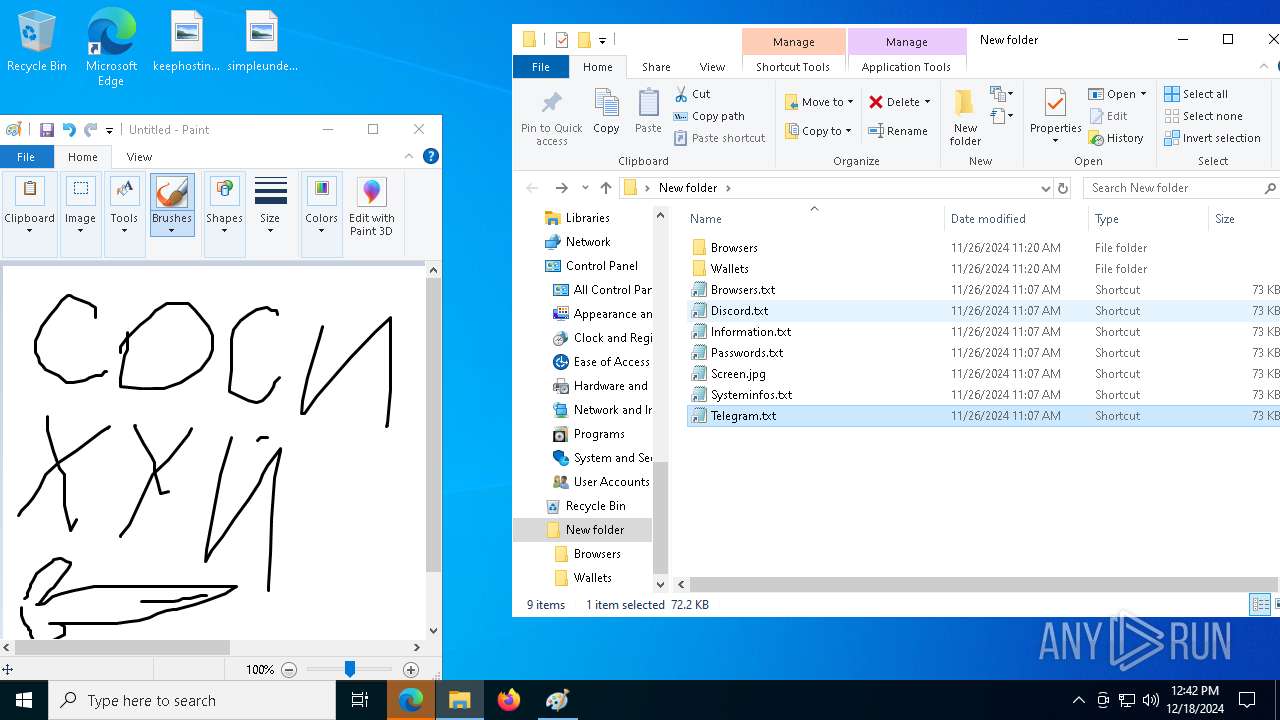Click the Save icon in Paint title bar

pos(46,130)
